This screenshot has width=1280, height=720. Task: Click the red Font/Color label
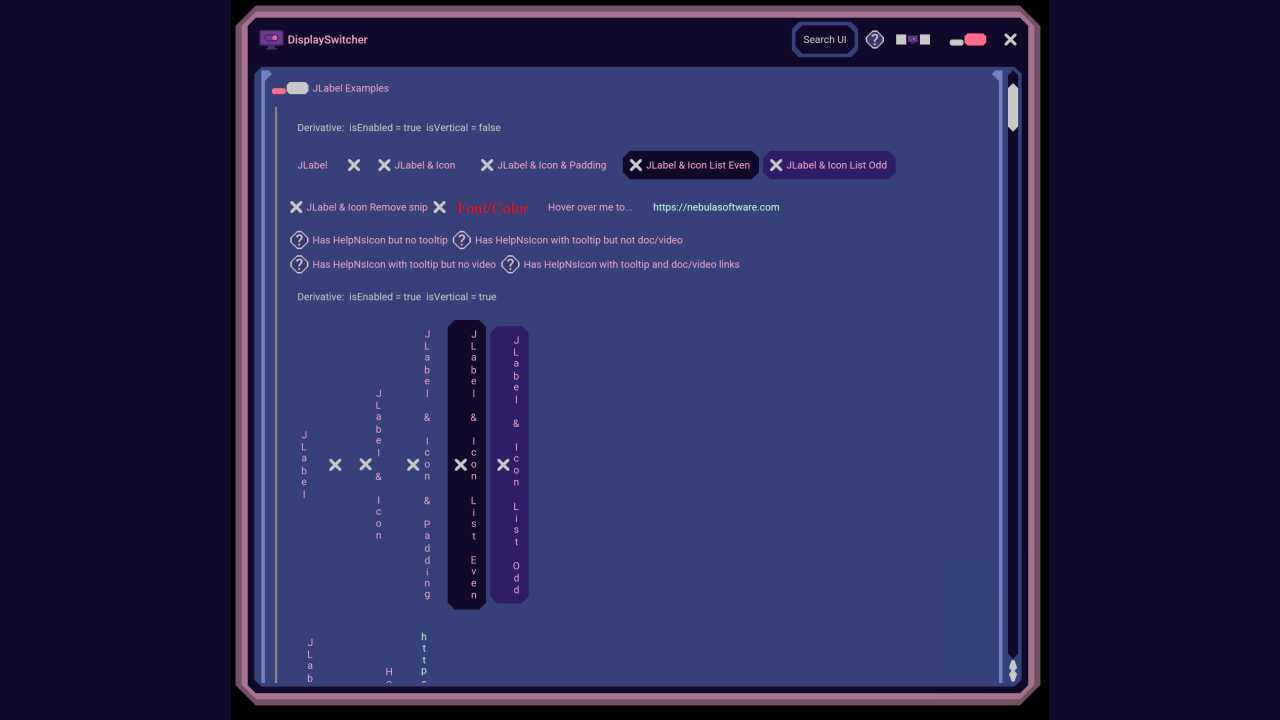point(493,208)
